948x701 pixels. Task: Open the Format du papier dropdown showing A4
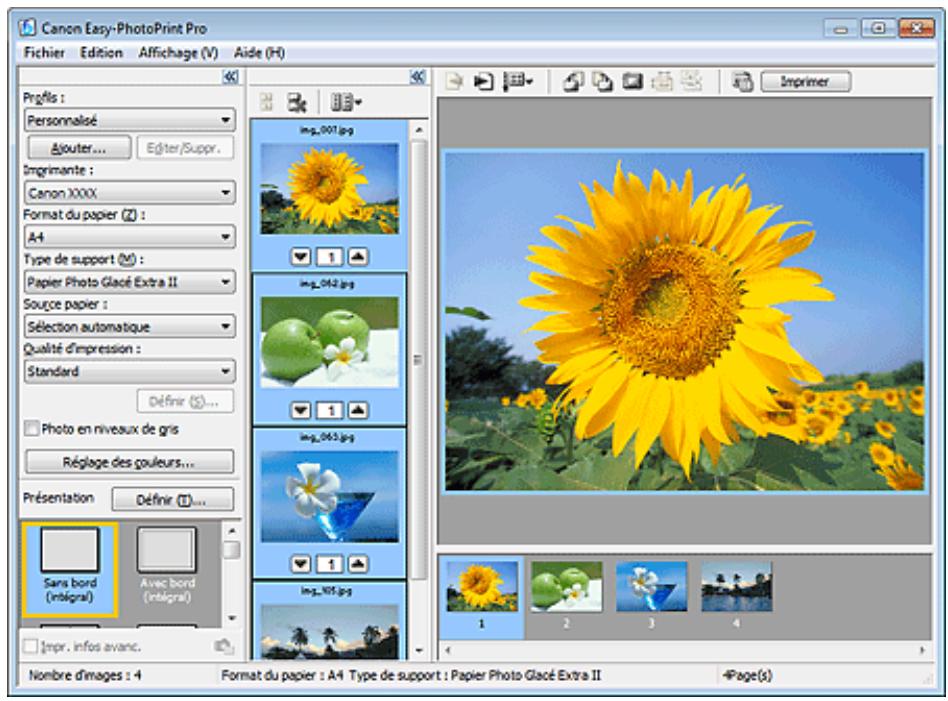(x=130, y=237)
